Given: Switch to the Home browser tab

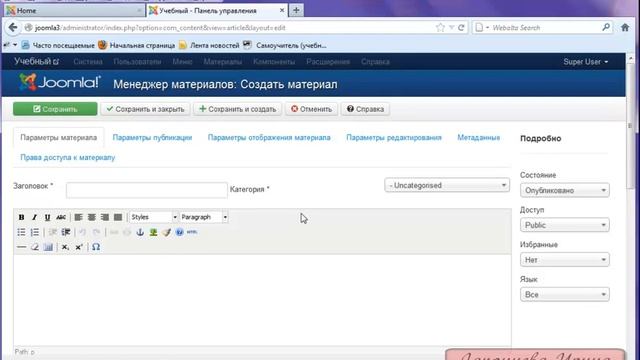Looking at the screenshot, I should pos(74,11).
